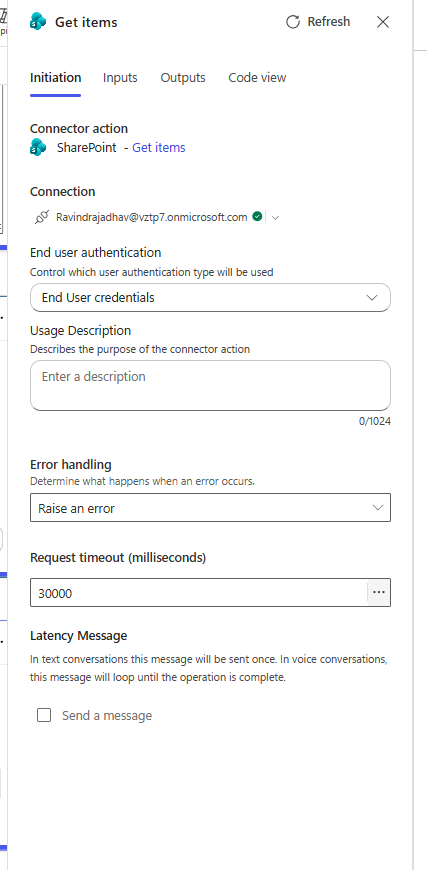Select the Initiation tab
This screenshot has width=427, height=870.
(x=55, y=78)
